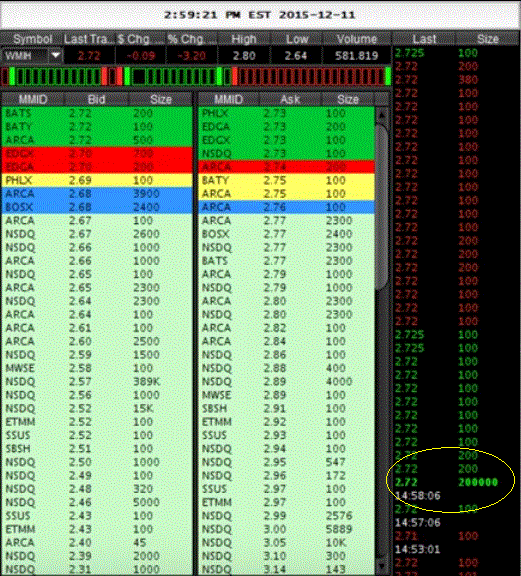This screenshot has height=576, width=521.
Task: Click the Volume value 581.819
Action: click(x=356, y=56)
